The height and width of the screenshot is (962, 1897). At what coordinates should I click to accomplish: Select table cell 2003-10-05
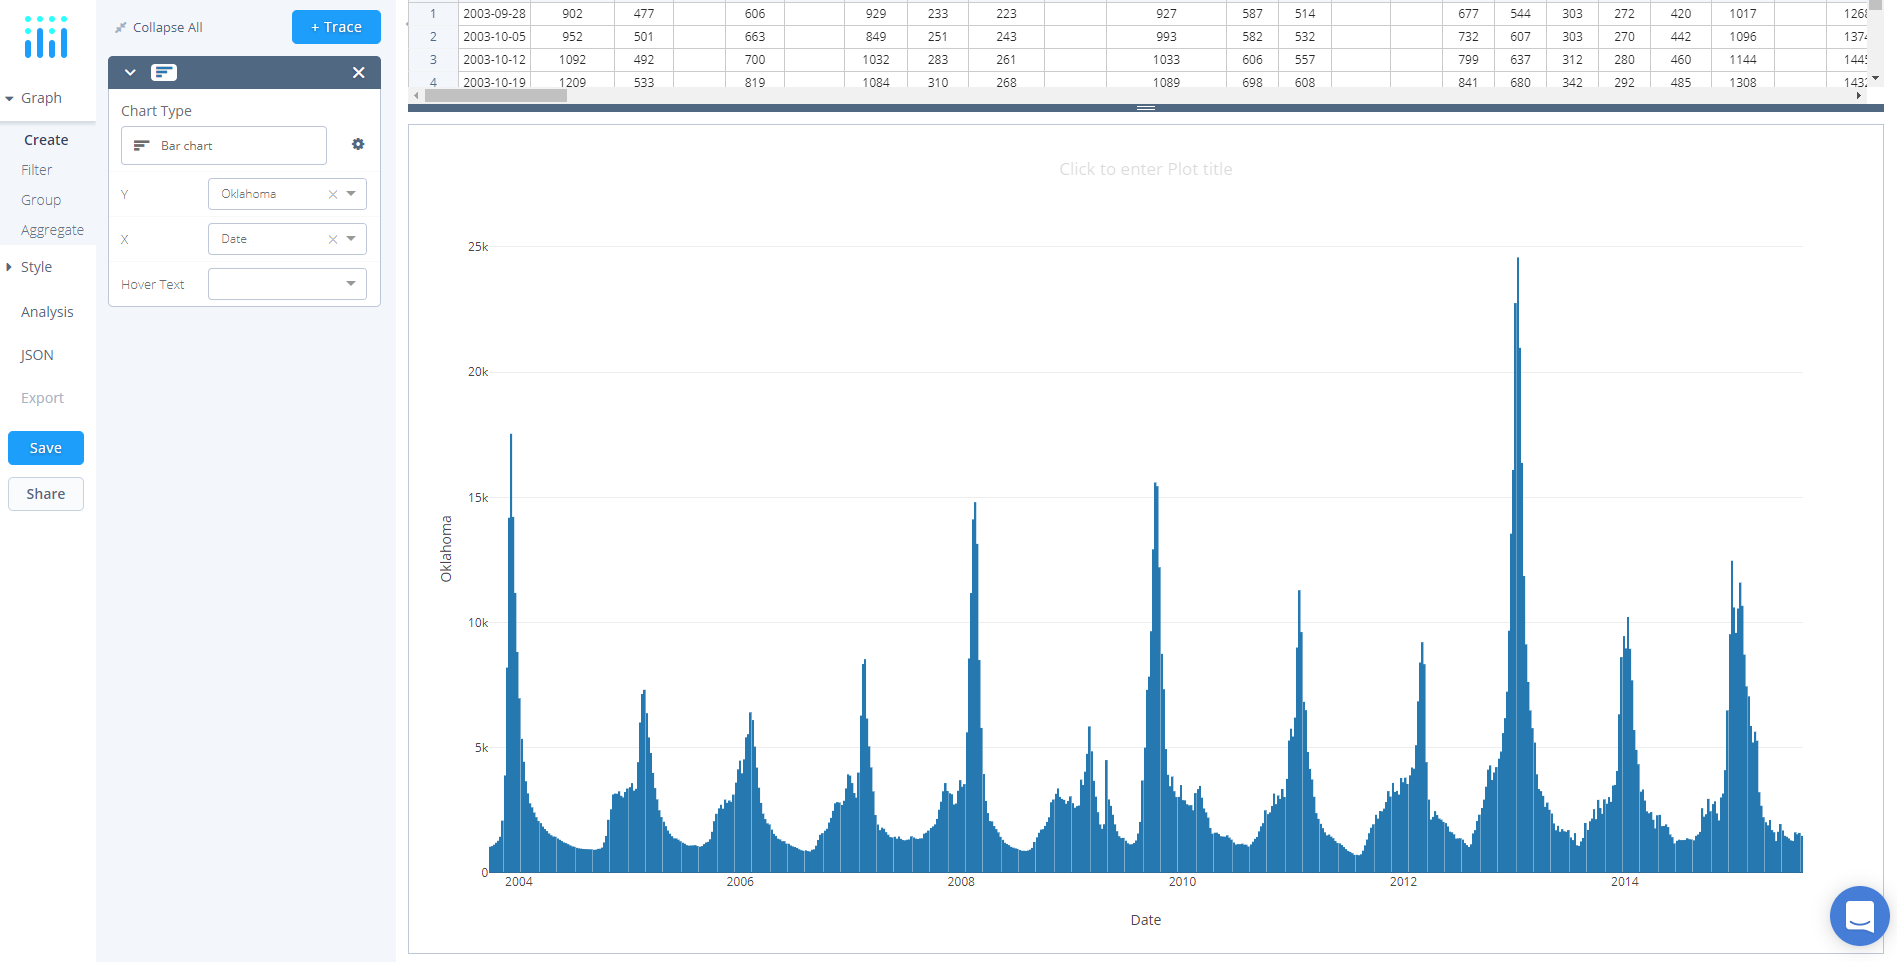click(494, 37)
